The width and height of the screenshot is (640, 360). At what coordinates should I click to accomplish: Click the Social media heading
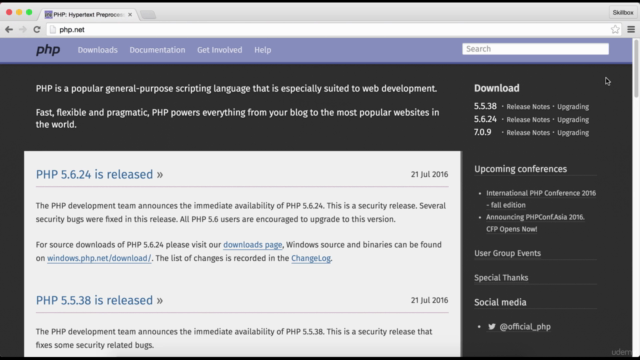[x=500, y=302]
